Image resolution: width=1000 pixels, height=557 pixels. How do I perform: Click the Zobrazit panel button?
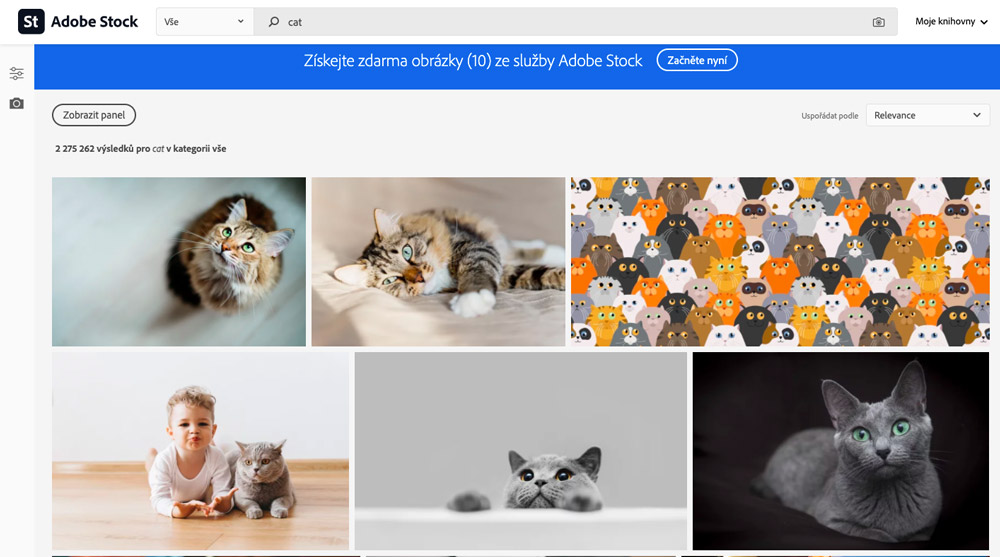pyautogui.click(x=94, y=115)
